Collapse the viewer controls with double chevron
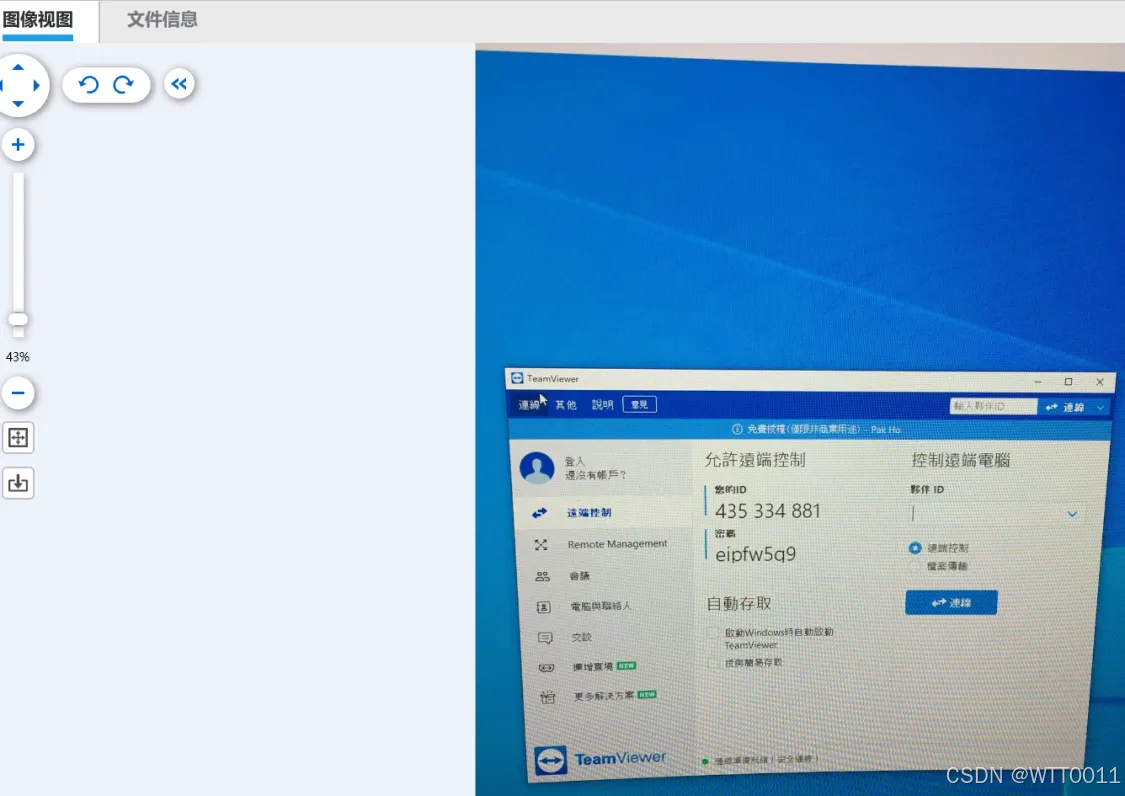This screenshot has width=1125, height=796. (x=179, y=84)
